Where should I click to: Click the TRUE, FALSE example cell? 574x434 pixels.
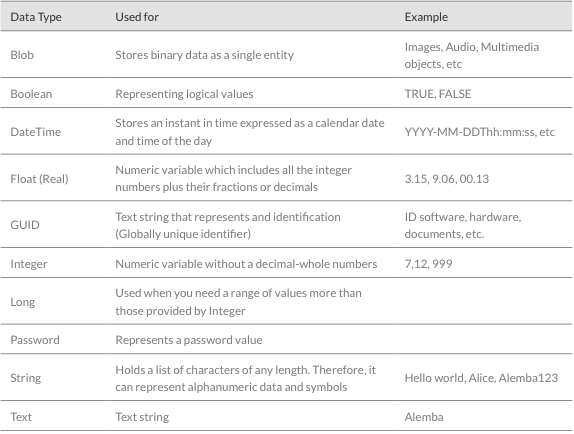(438, 94)
